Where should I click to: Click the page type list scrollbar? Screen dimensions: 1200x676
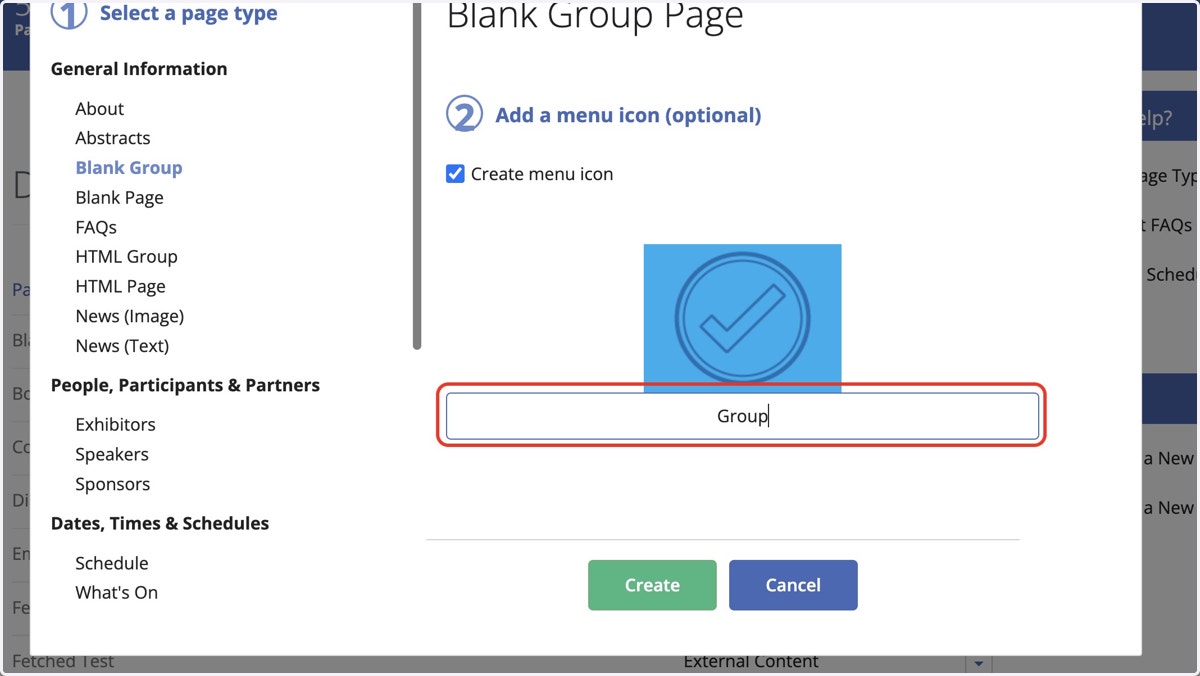tap(417, 175)
